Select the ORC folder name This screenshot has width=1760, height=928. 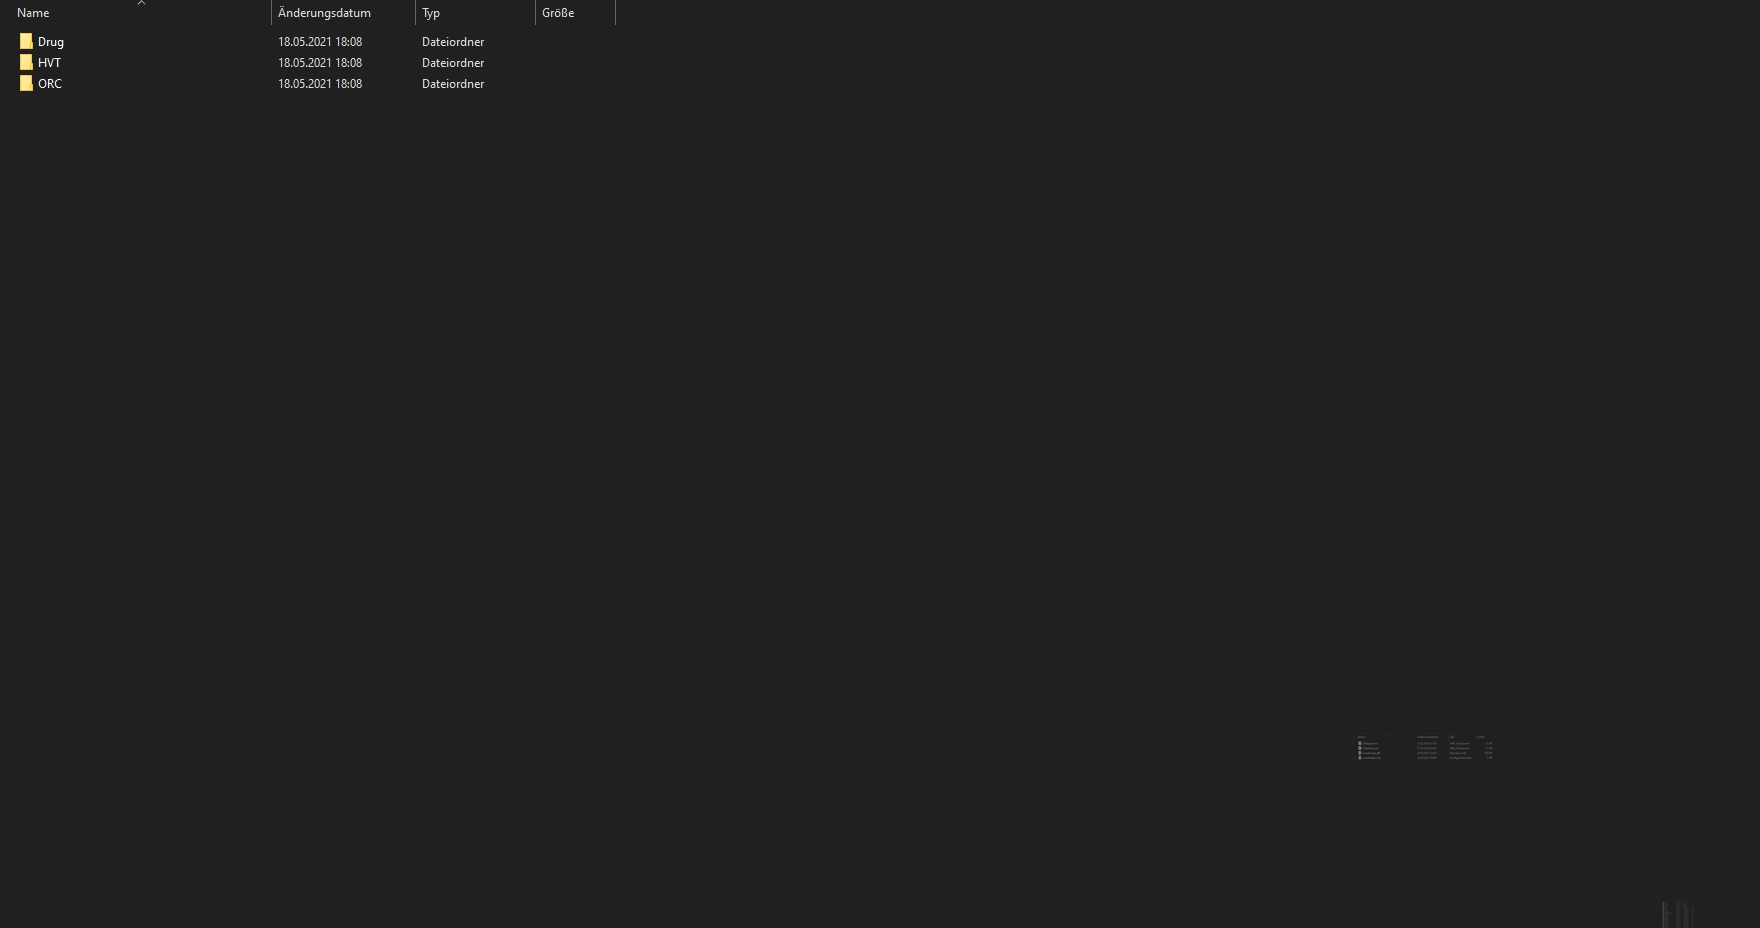(x=50, y=84)
